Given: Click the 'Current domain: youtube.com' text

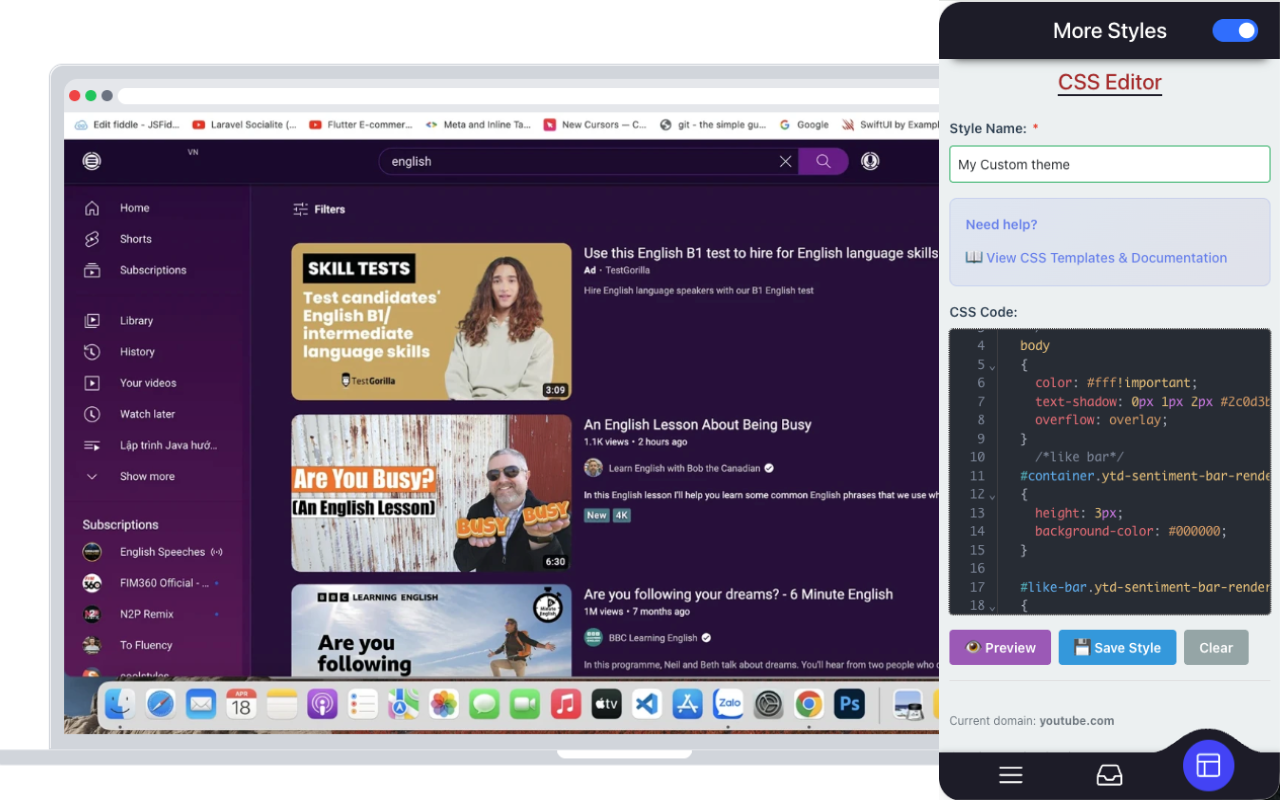Looking at the screenshot, I should [1032, 721].
